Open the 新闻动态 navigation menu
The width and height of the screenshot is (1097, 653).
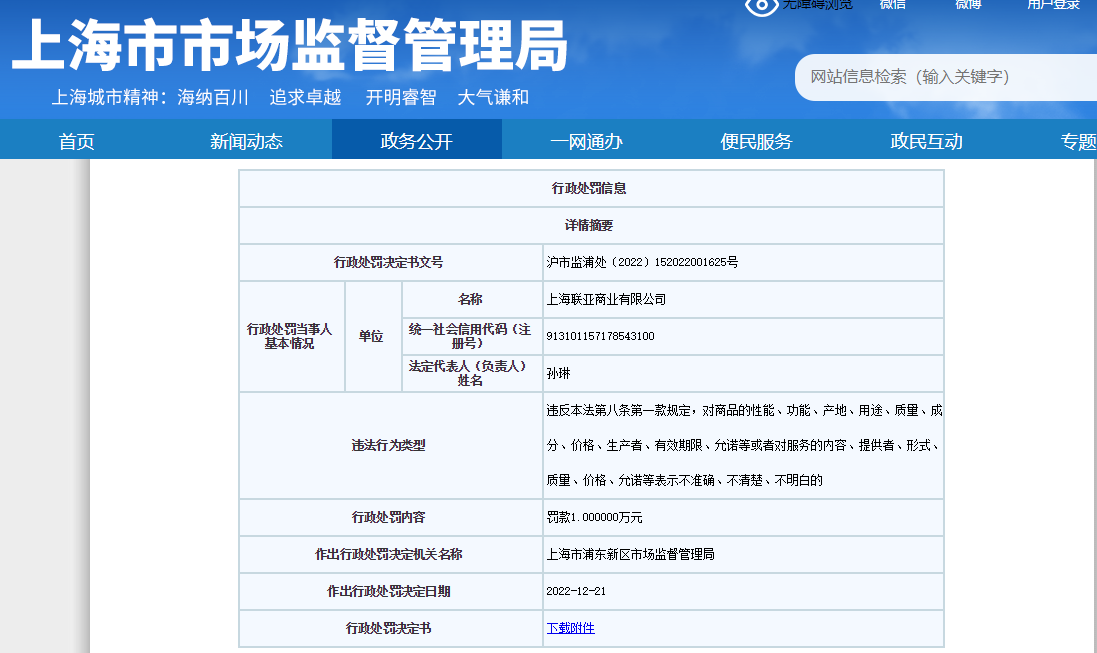[x=246, y=141]
